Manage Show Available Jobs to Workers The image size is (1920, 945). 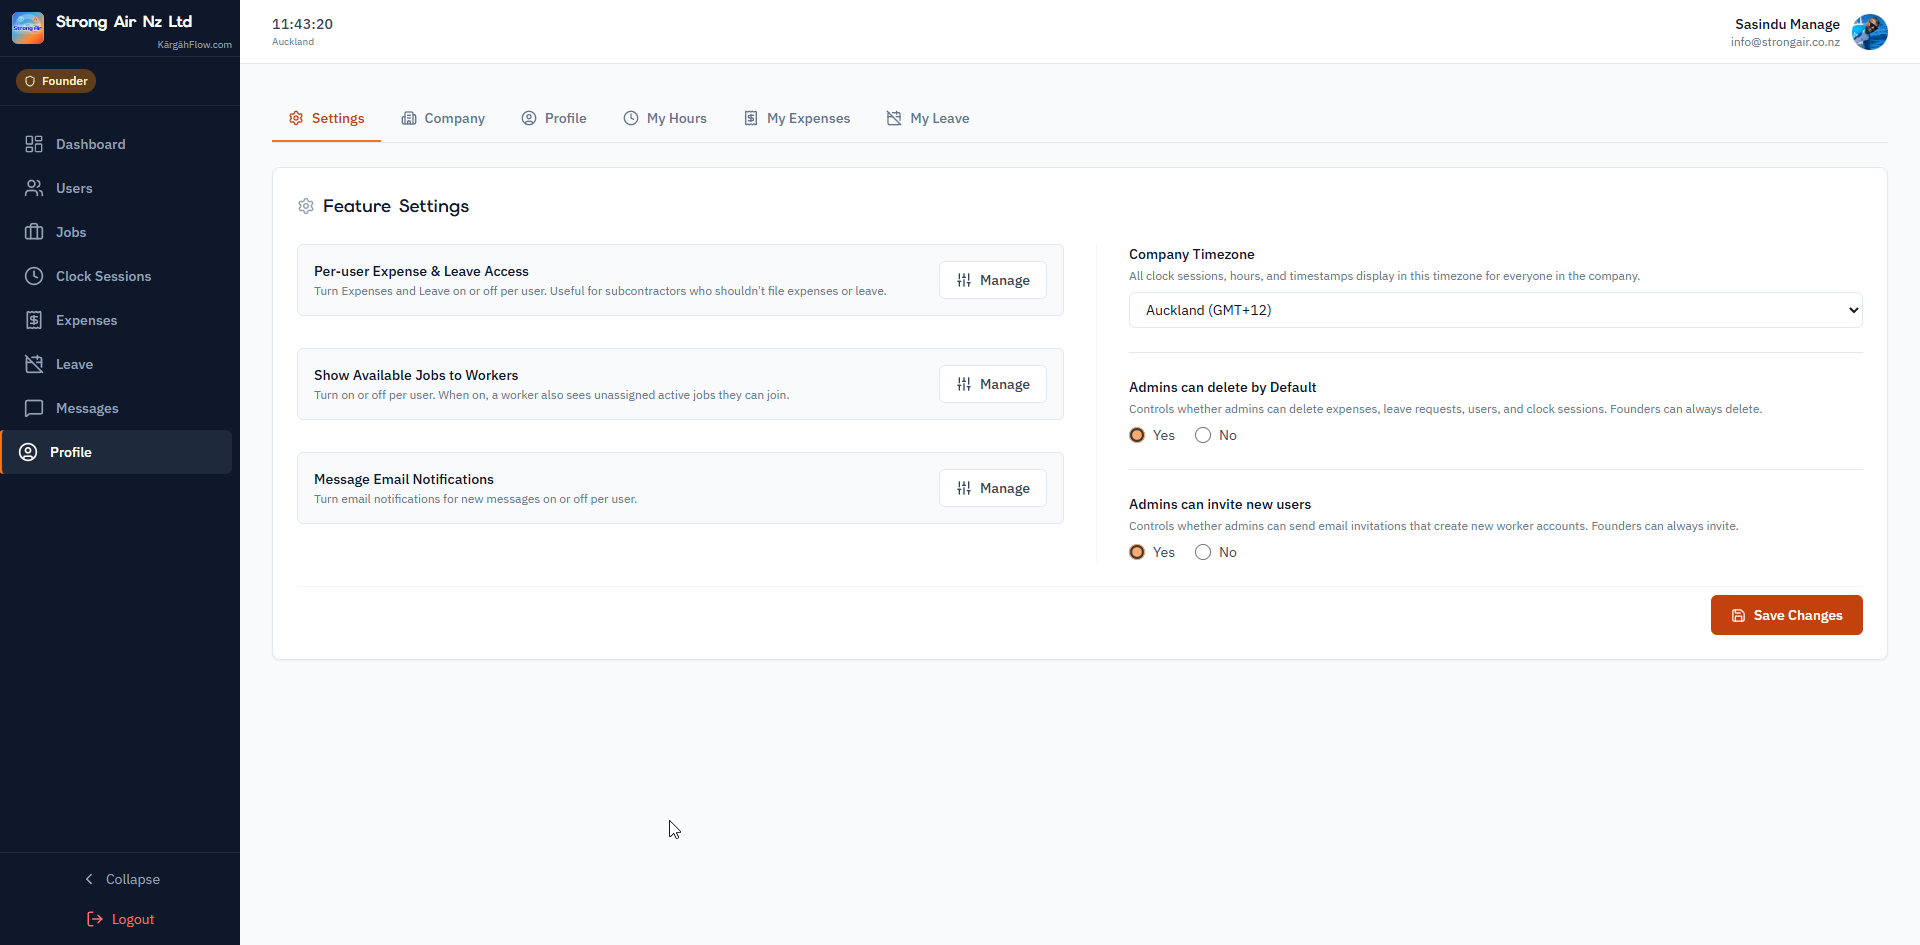point(992,384)
